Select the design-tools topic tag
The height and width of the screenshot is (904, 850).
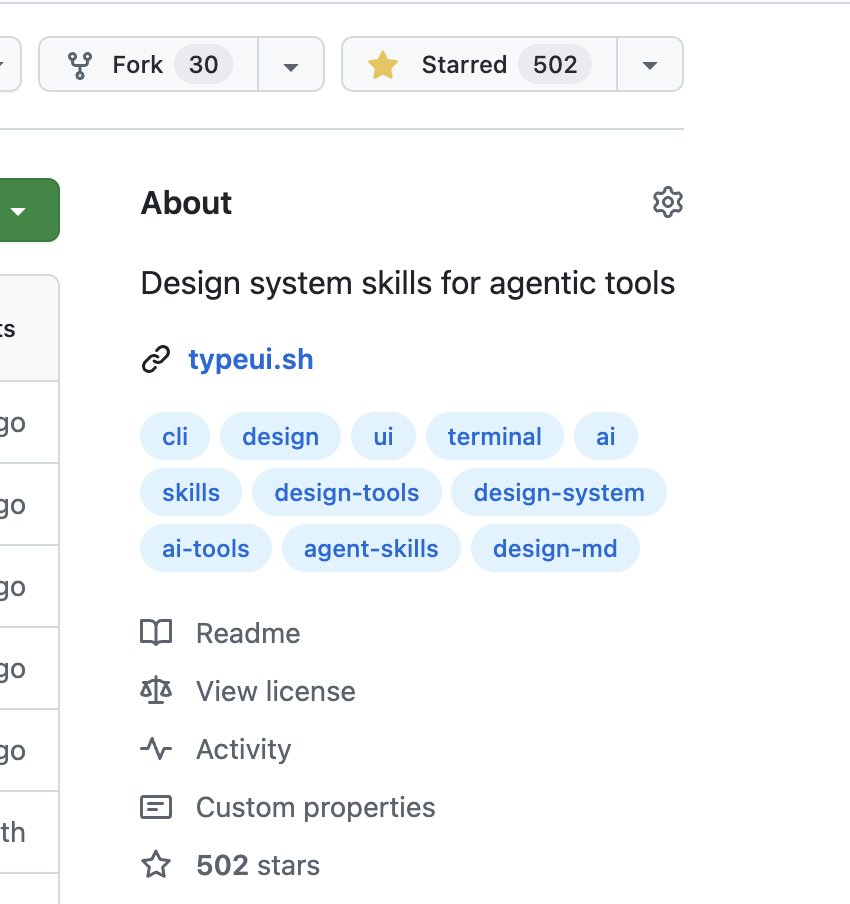(347, 492)
